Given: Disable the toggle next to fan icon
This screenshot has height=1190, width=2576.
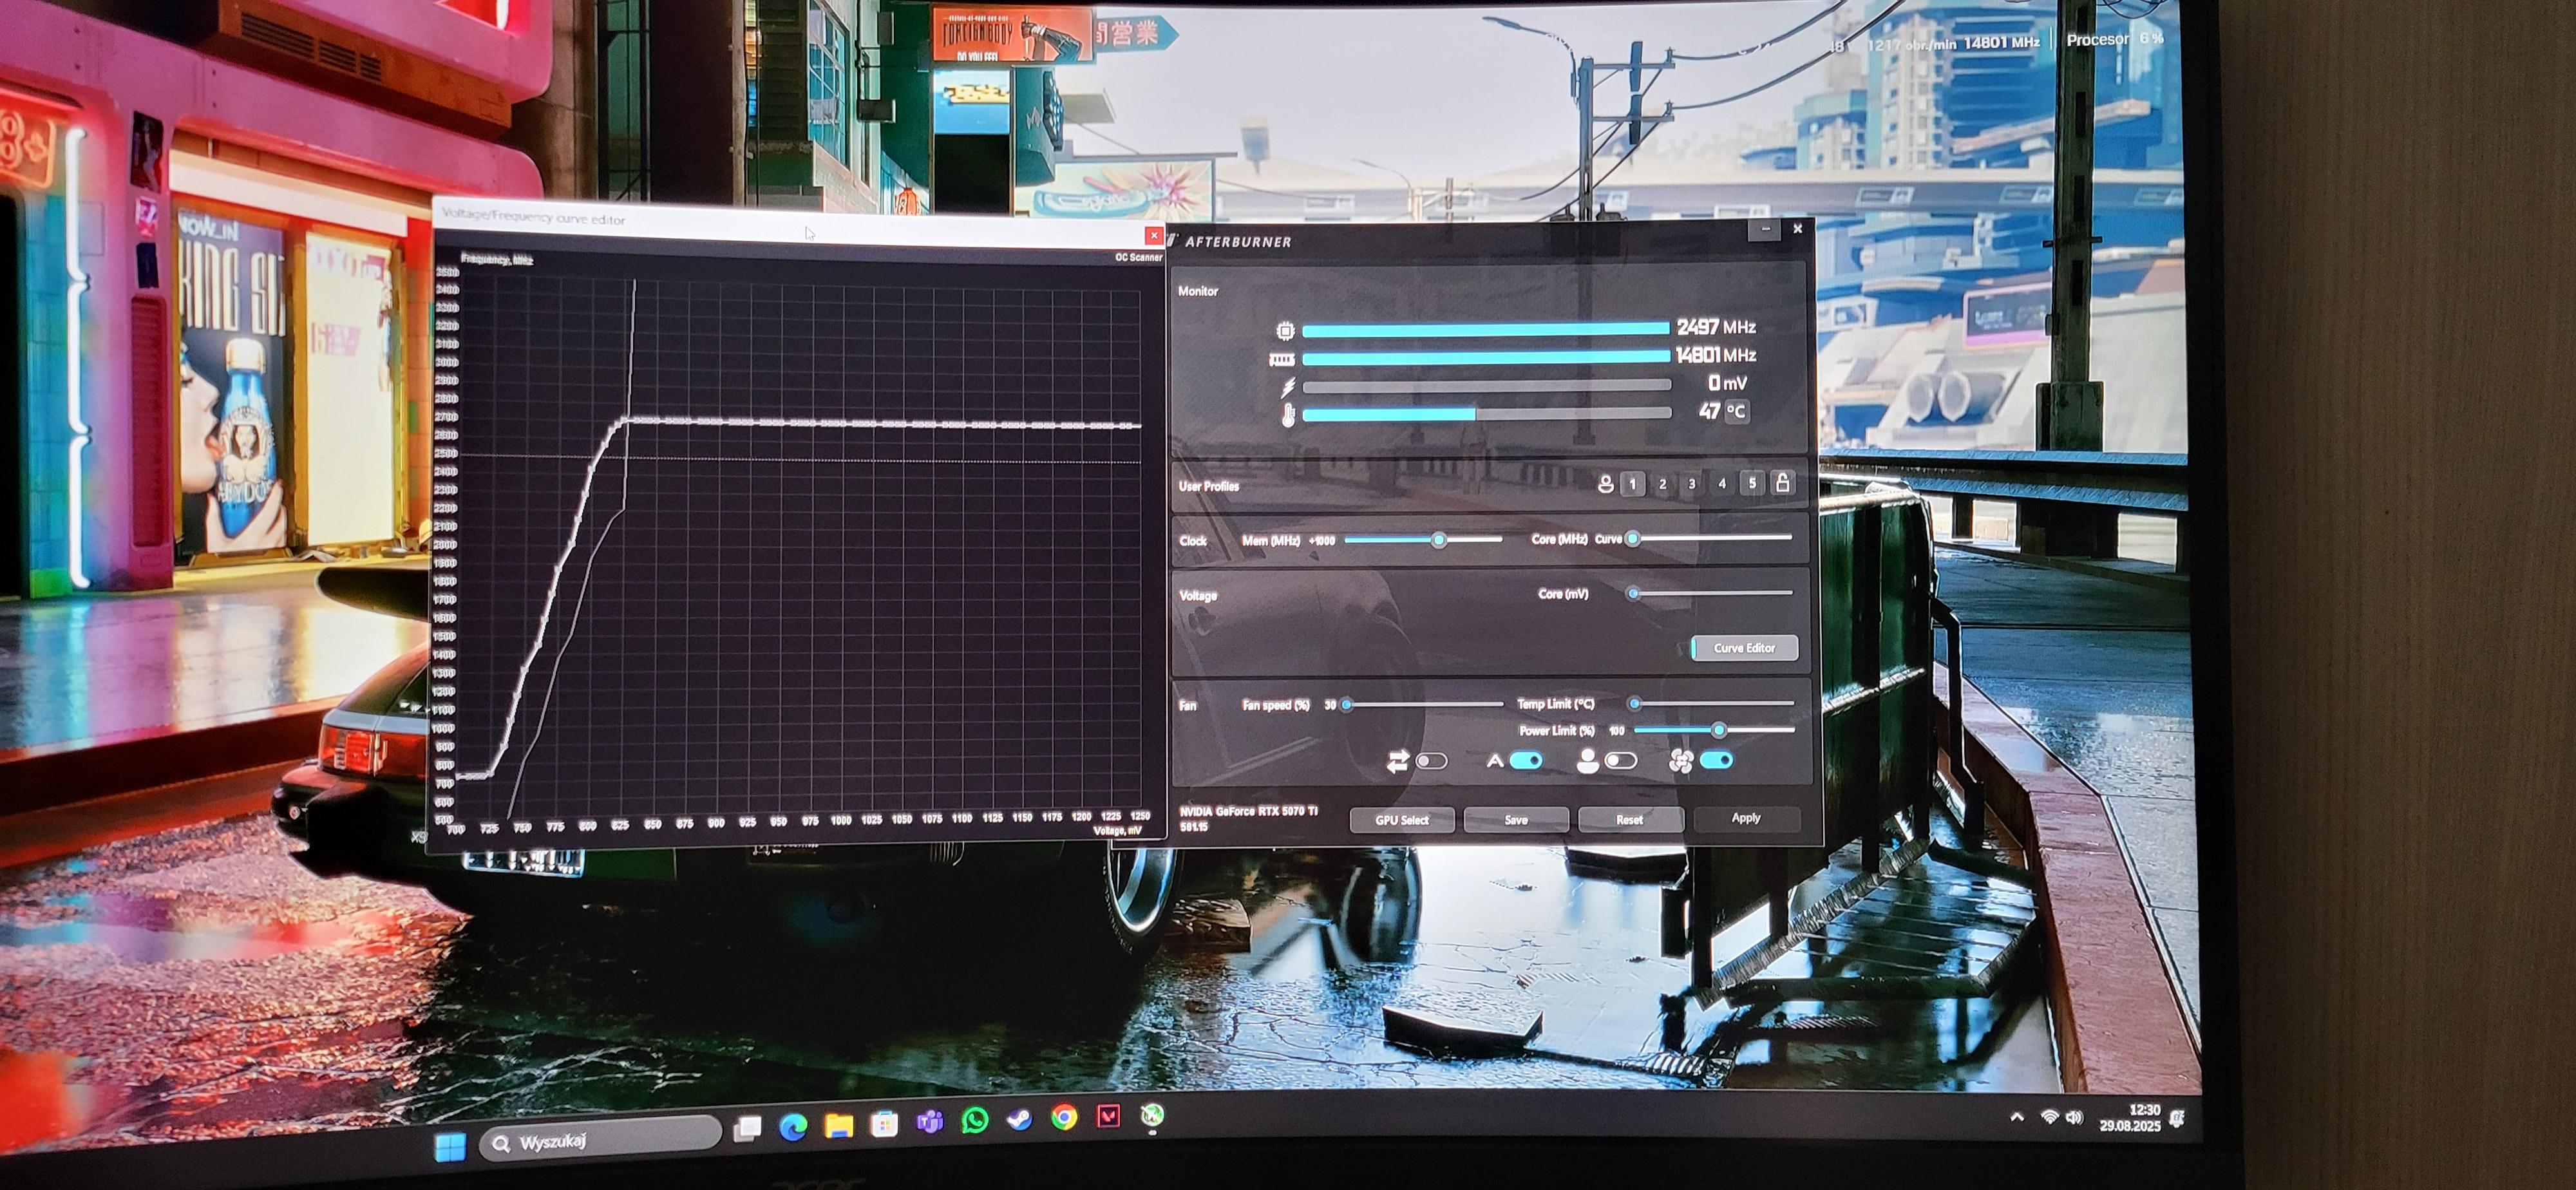Looking at the screenshot, I should point(1716,761).
